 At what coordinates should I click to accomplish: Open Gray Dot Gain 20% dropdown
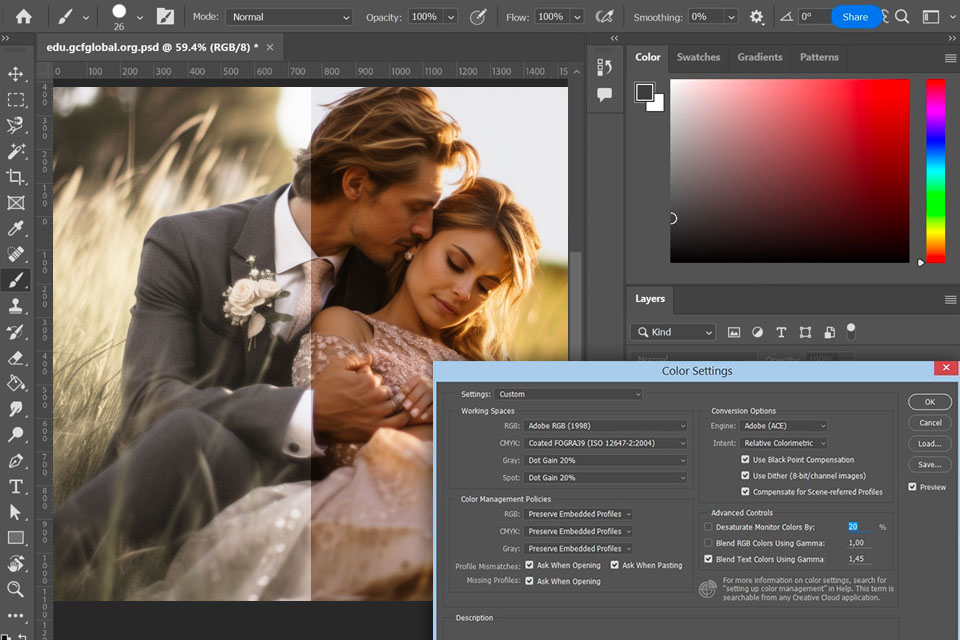click(606, 460)
